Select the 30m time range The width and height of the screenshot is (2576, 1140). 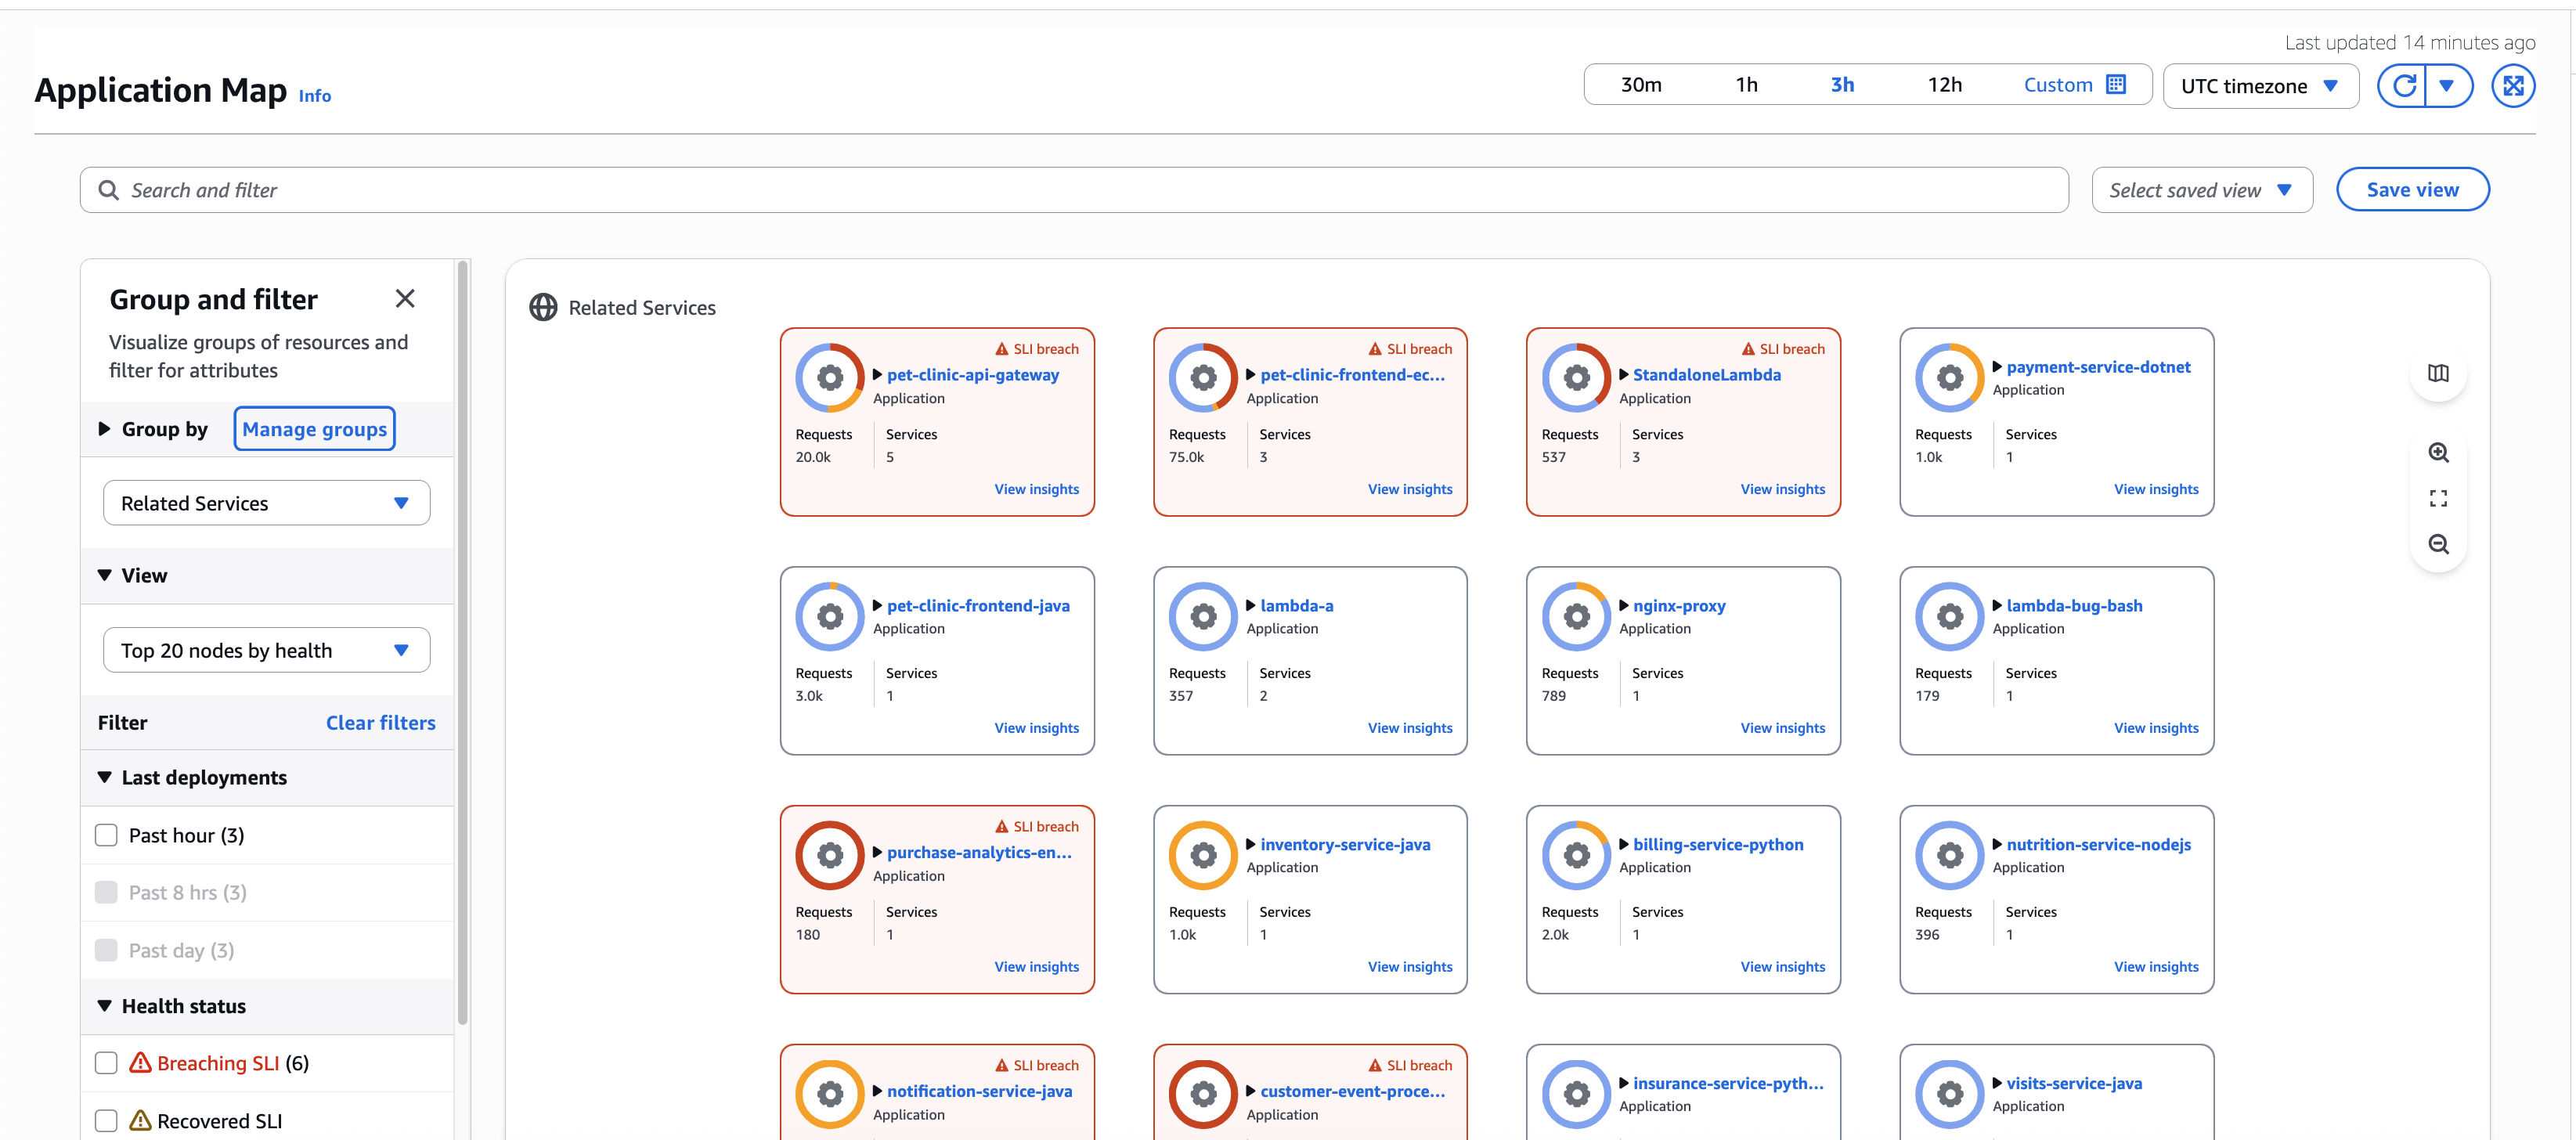pyautogui.click(x=1642, y=84)
